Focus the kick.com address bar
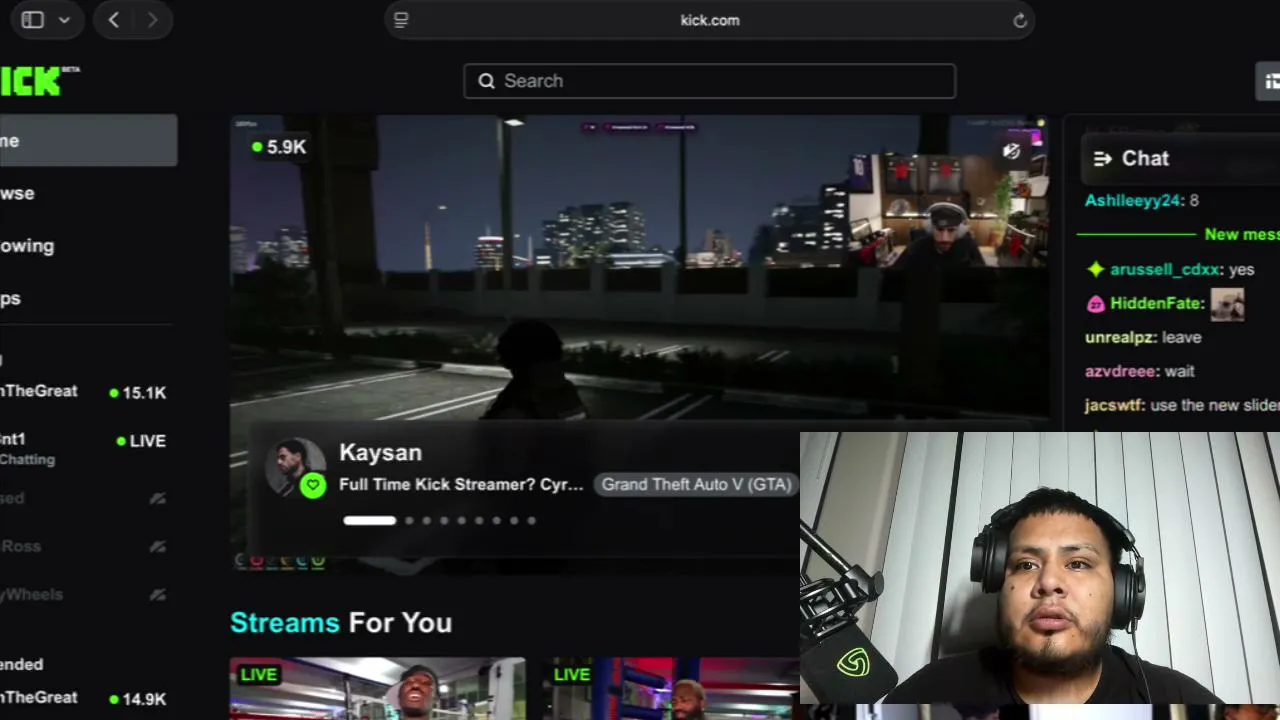1280x720 pixels. [710, 20]
